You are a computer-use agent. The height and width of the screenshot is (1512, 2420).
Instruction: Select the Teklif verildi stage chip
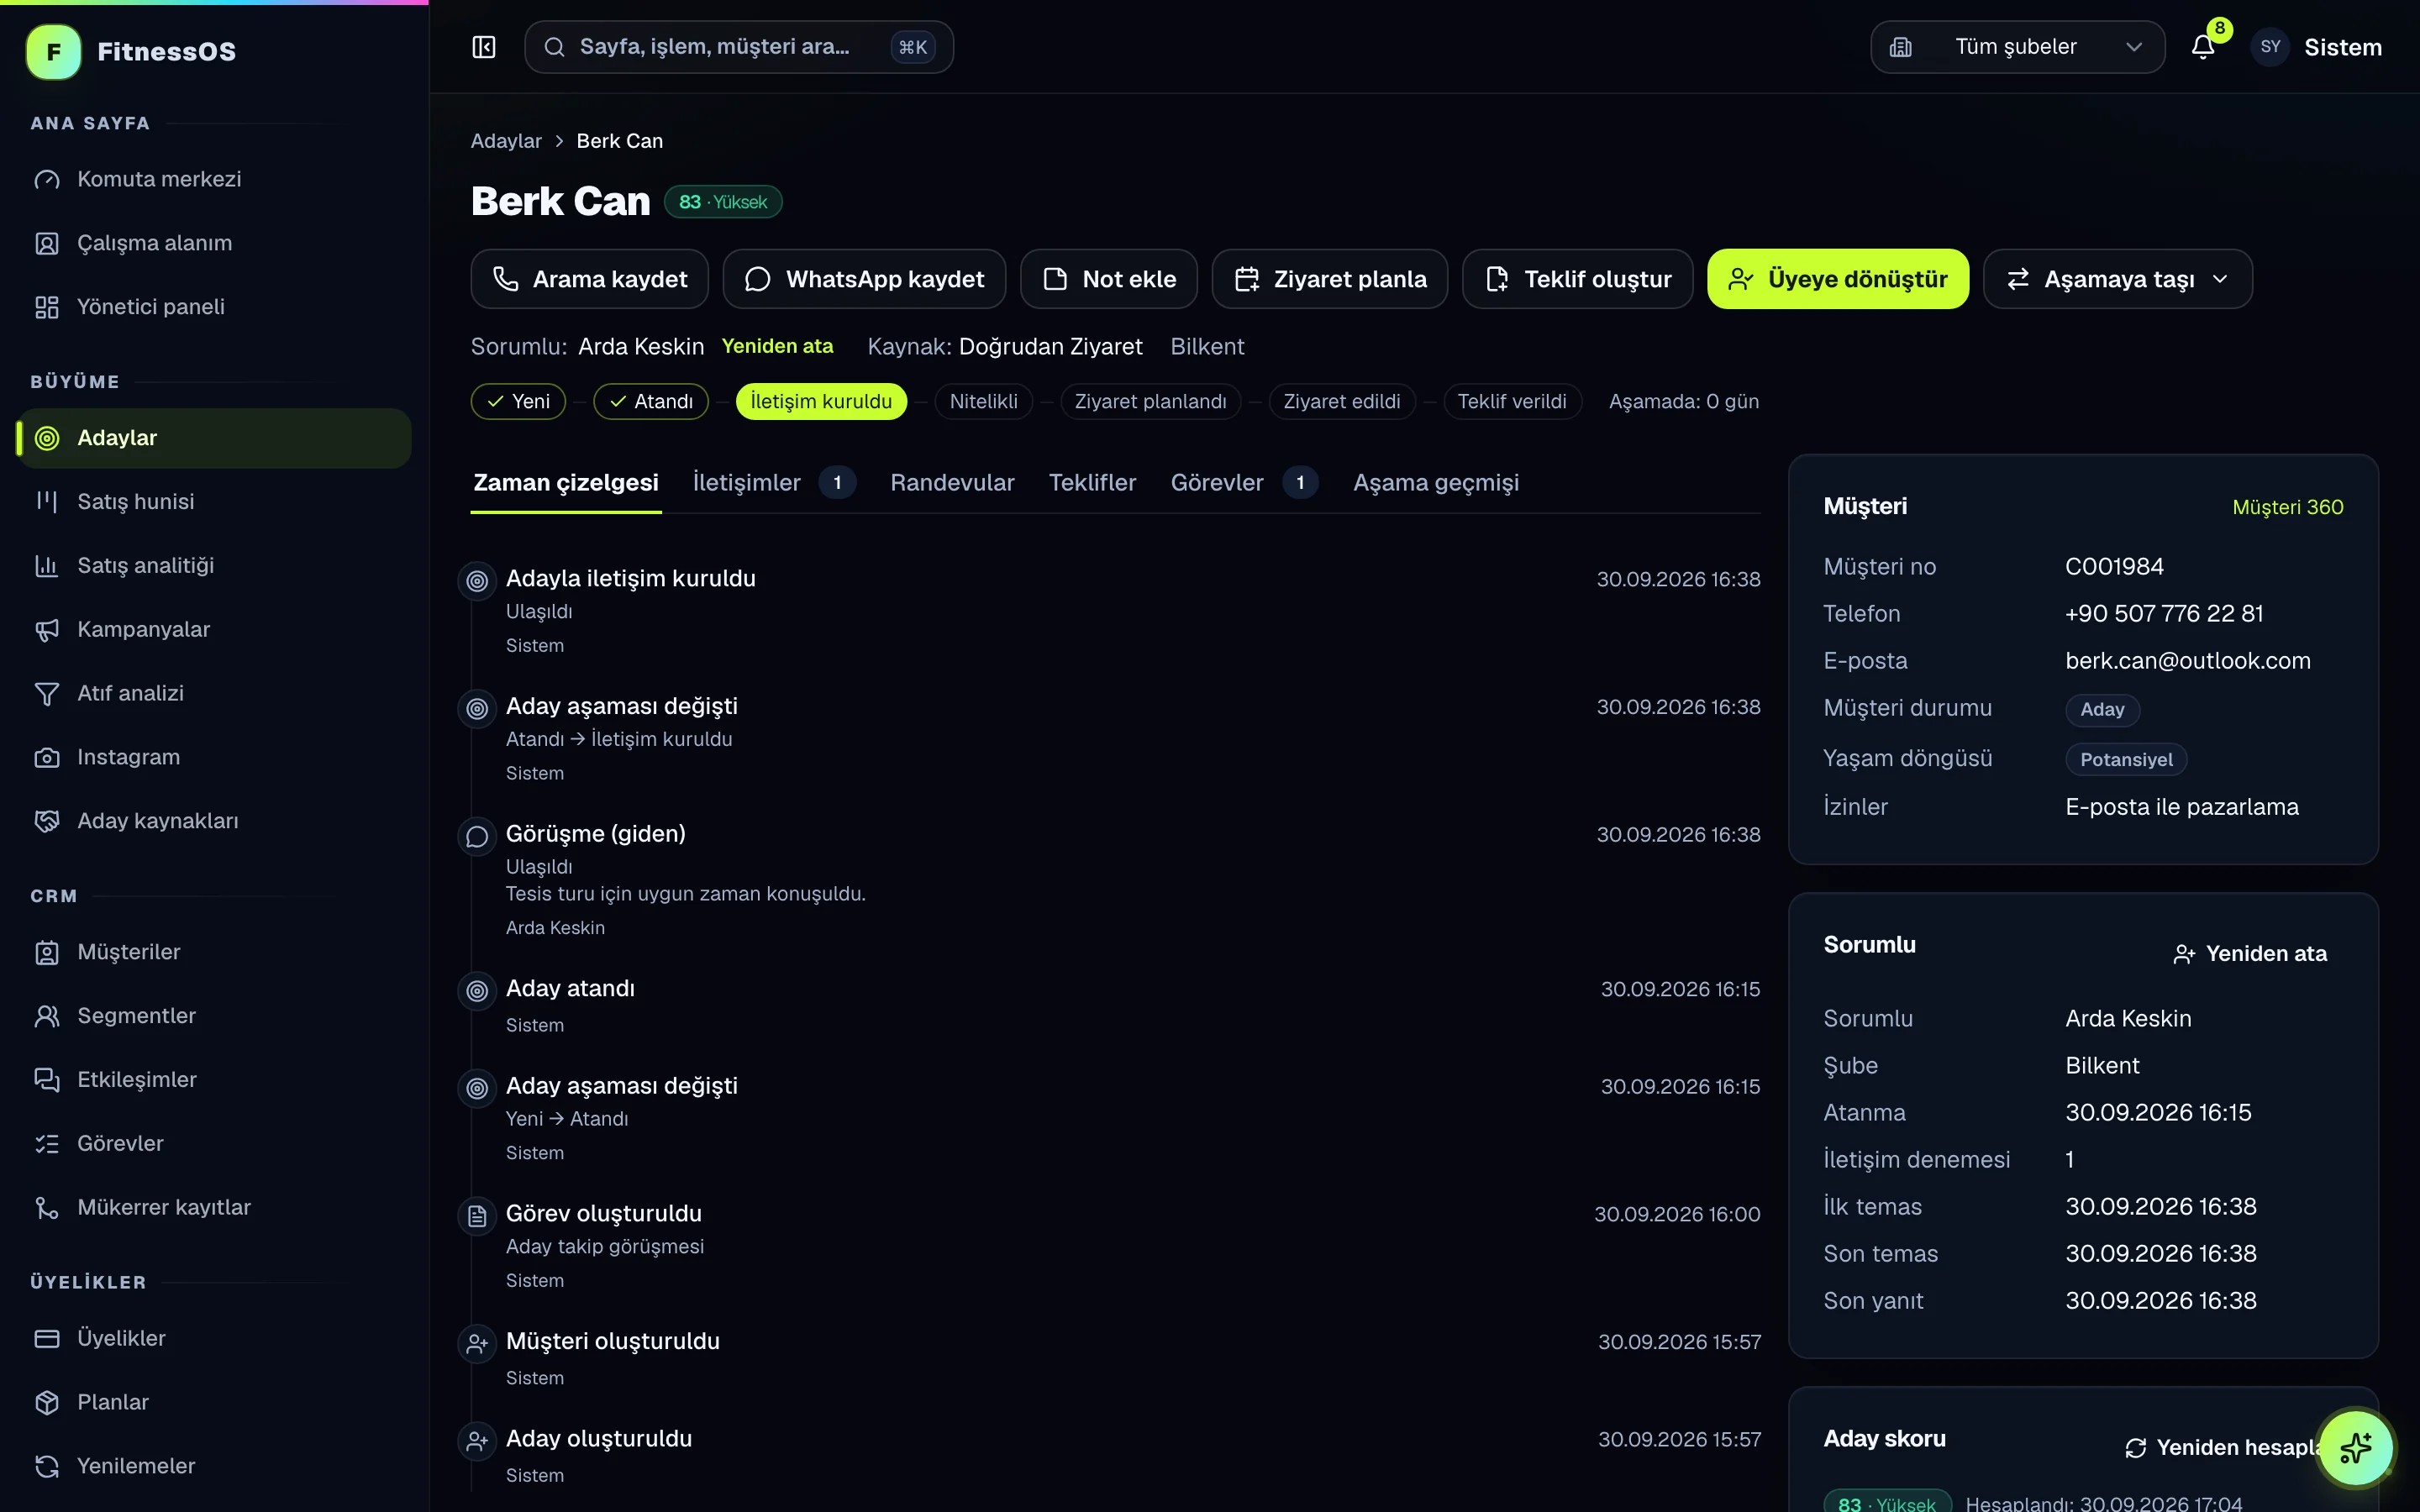tap(1511, 401)
